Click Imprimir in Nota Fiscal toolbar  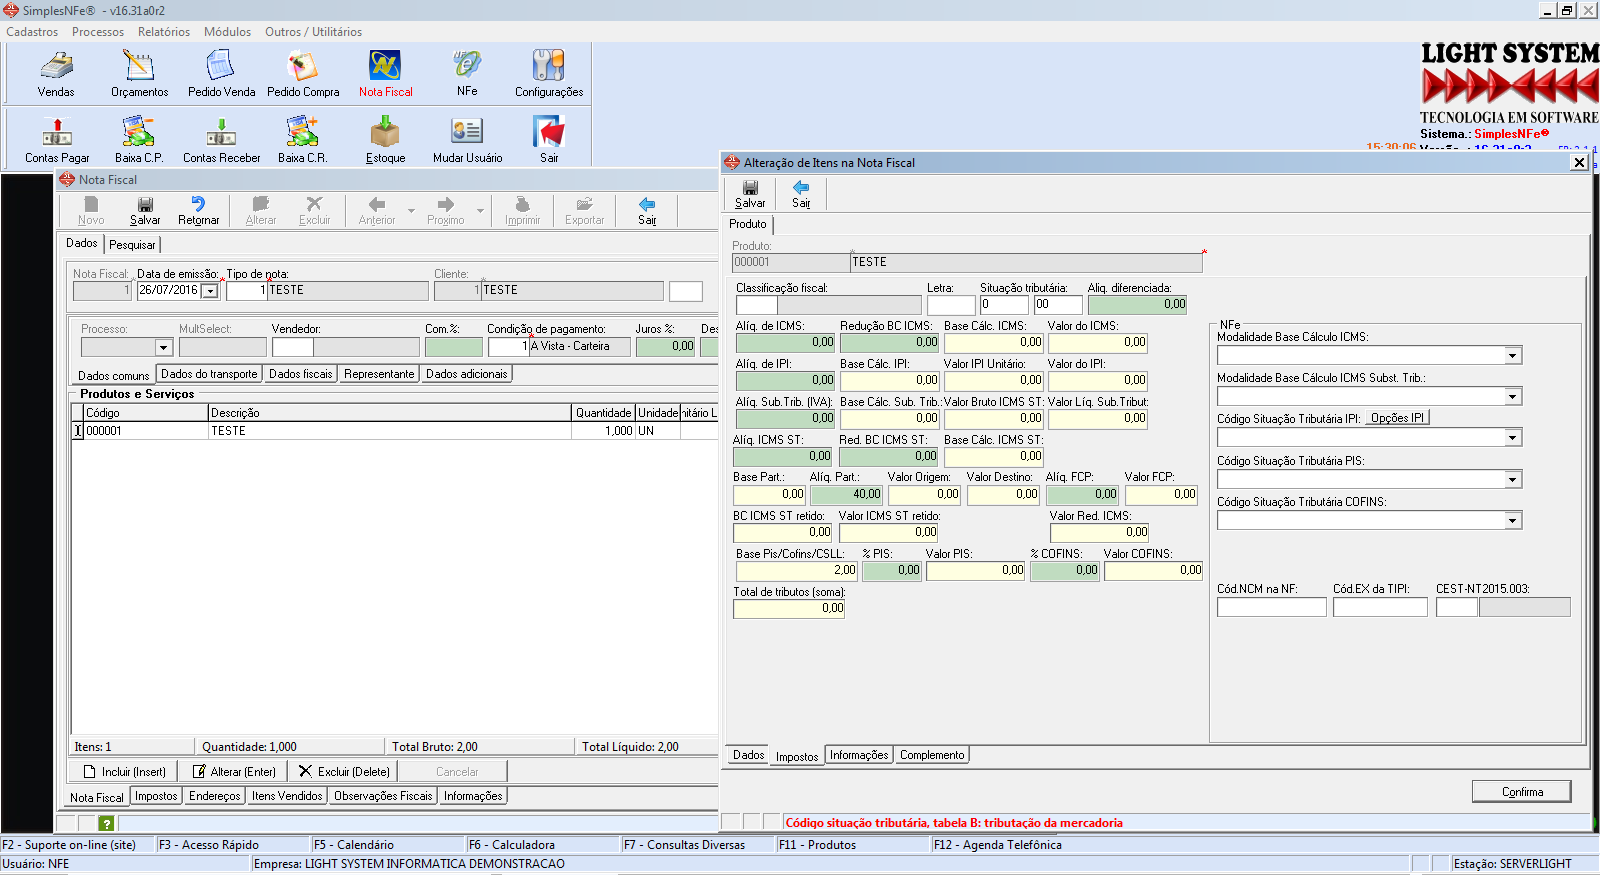pyautogui.click(x=522, y=211)
